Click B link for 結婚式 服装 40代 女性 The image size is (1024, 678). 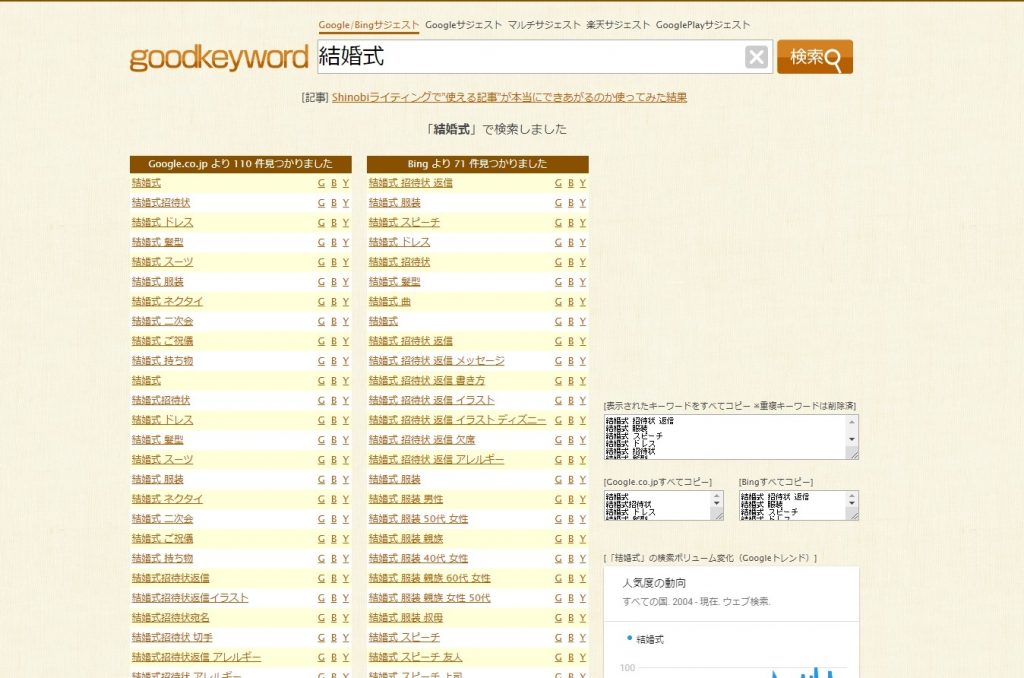pos(571,558)
